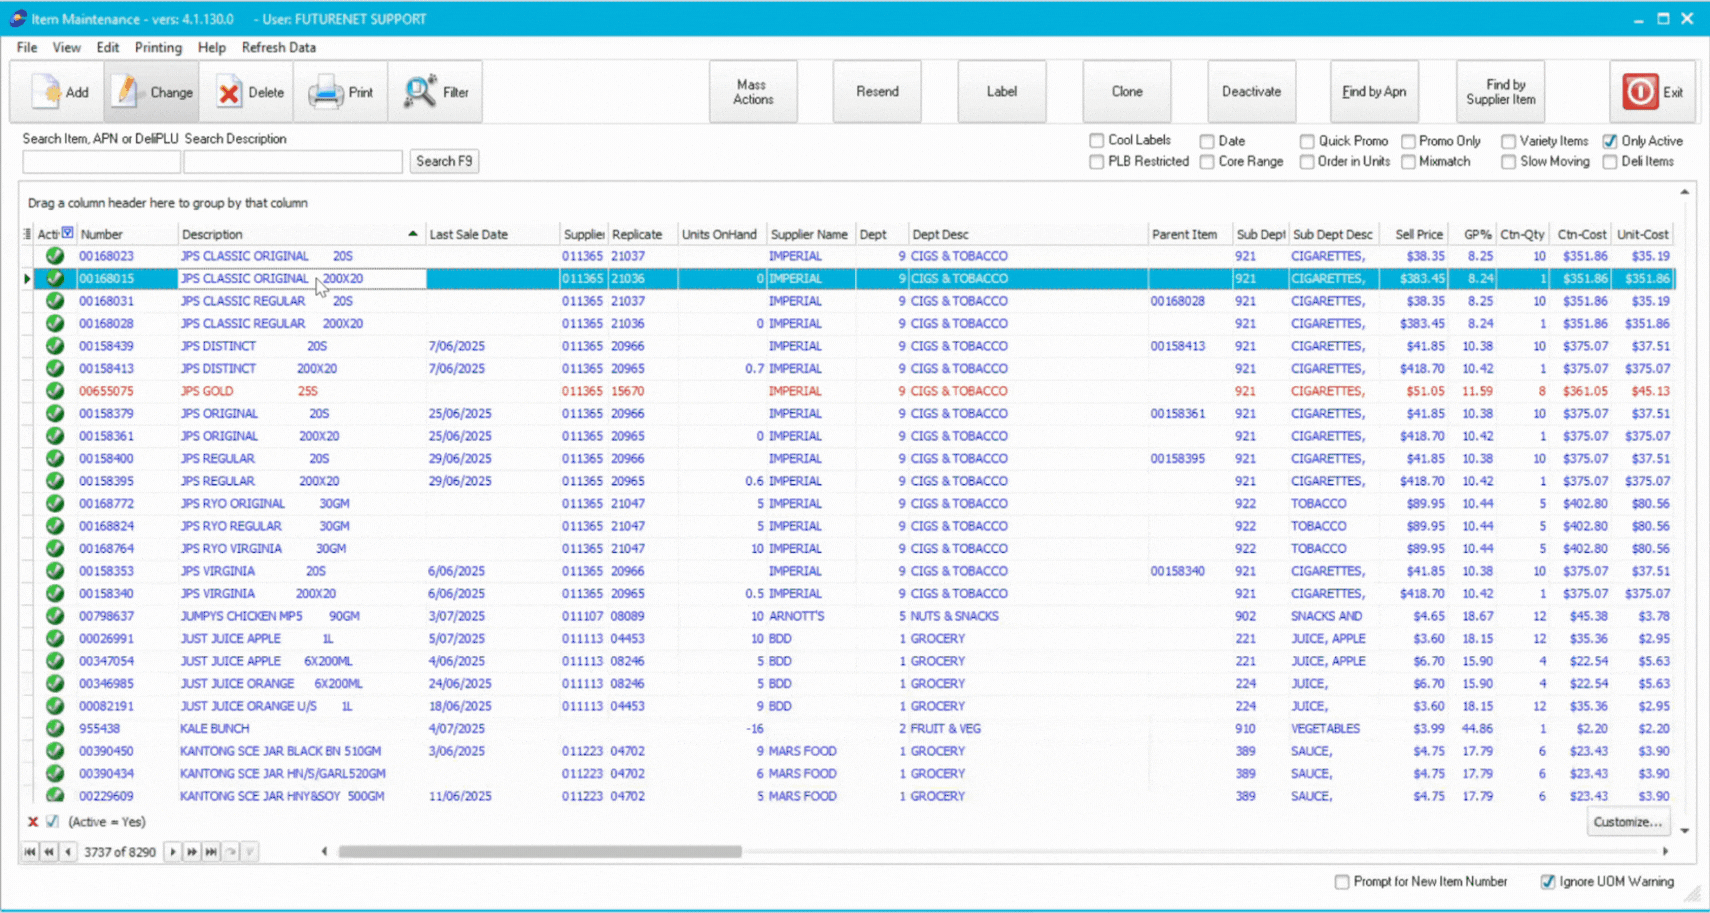The height and width of the screenshot is (913, 1710).
Task: Click the Mass Actions button
Action: (x=753, y=92)
